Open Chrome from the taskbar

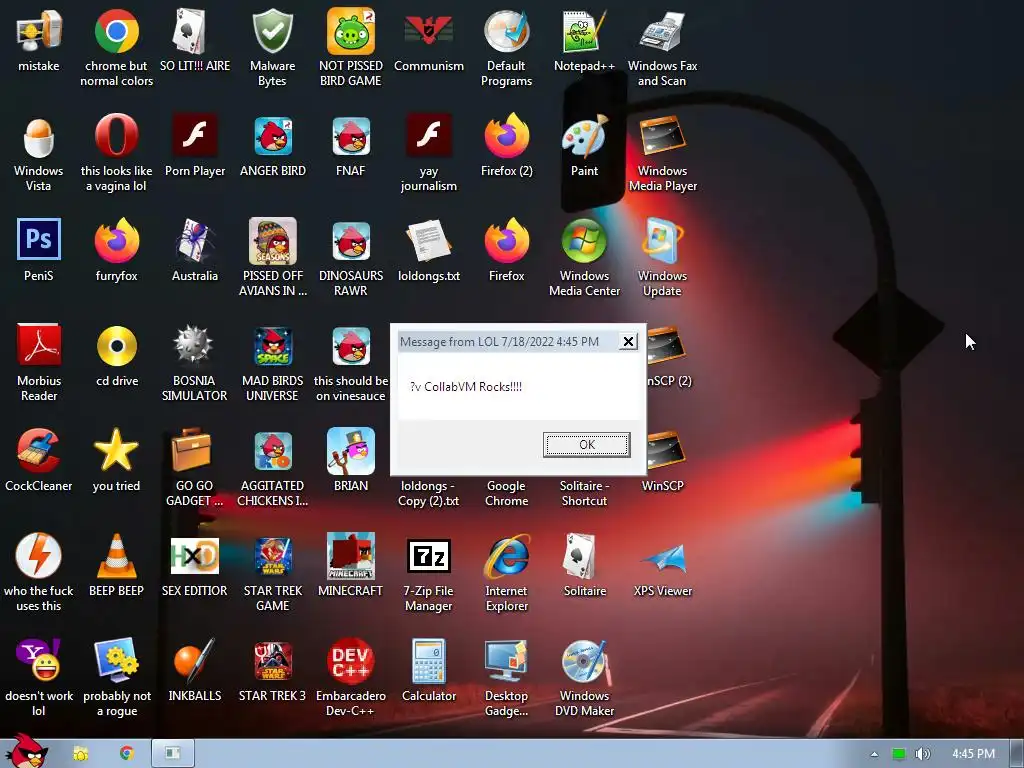127,753
